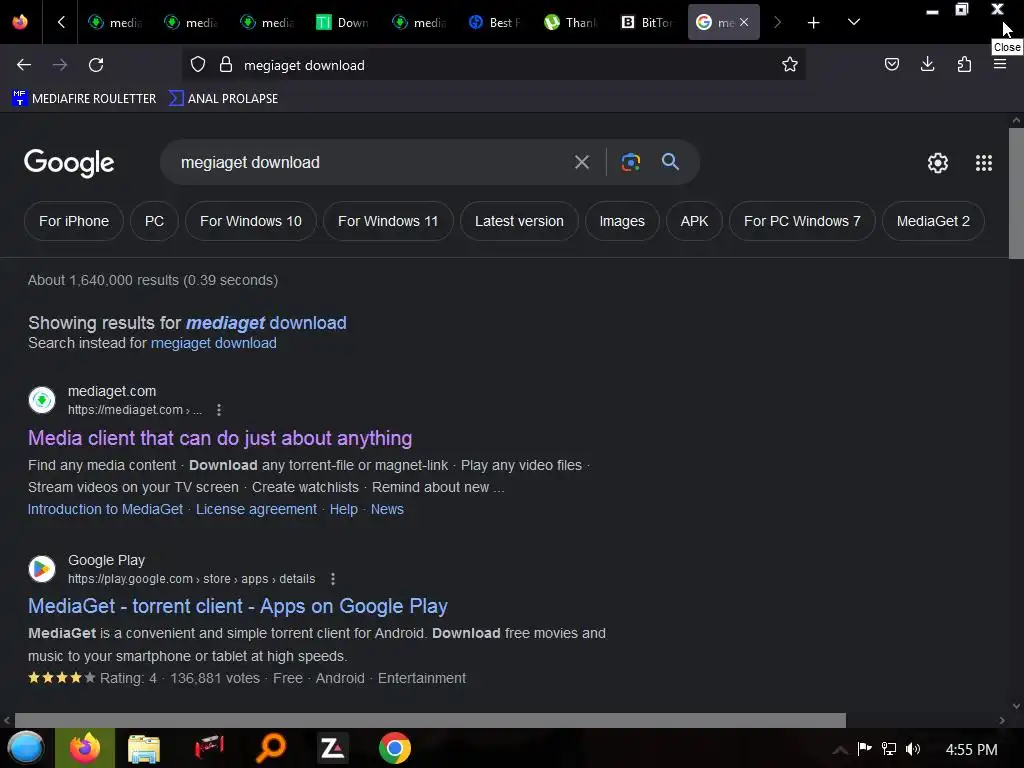The width and height of the screenshot is (1024, 768).
Task: Open the orange magnifier app on taskbar
Action: (270, 748)
